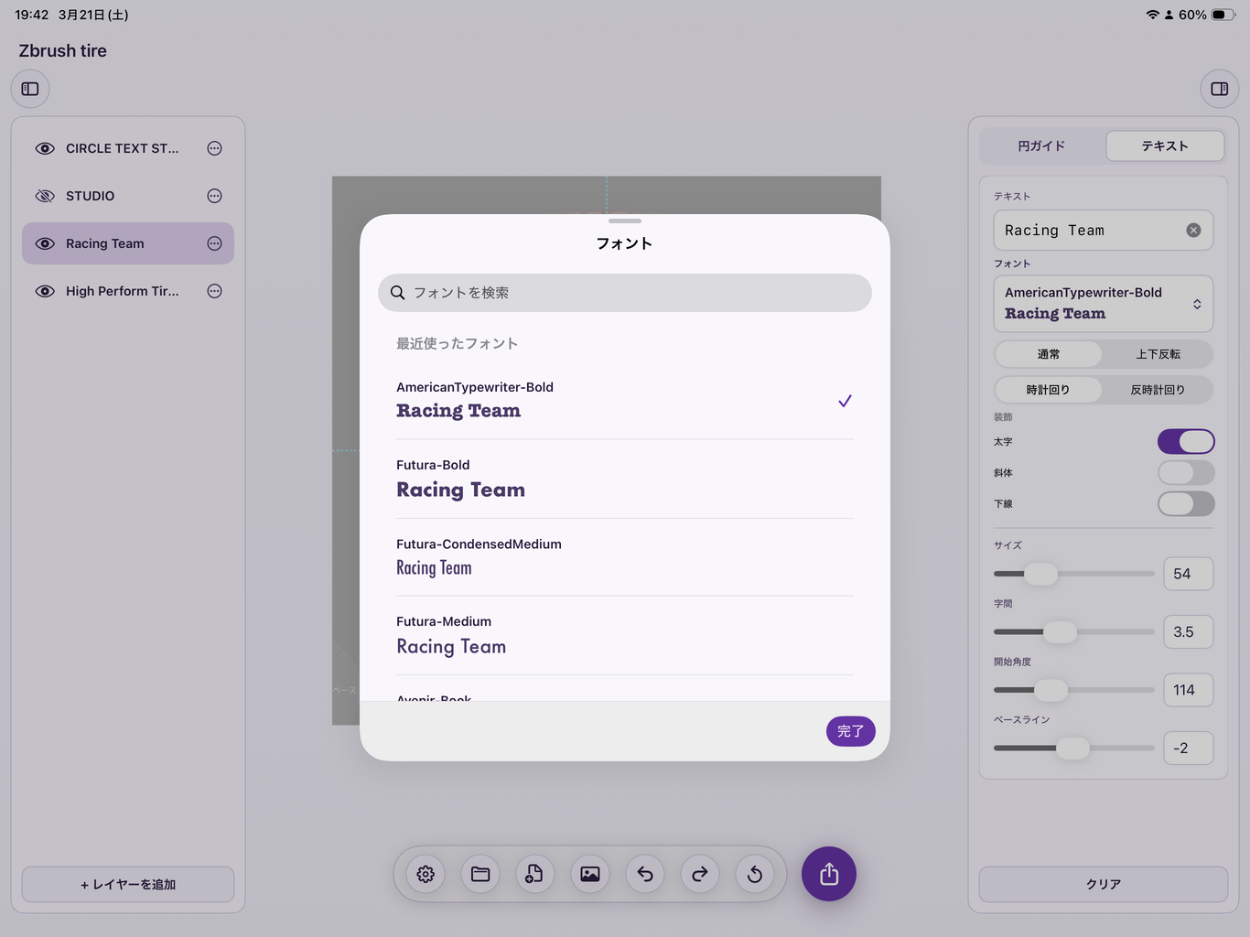This screenshot has height=937, width=1250.
Task: Hide the CIRCLE TEXT layer via eye icon
Action: 45,148
